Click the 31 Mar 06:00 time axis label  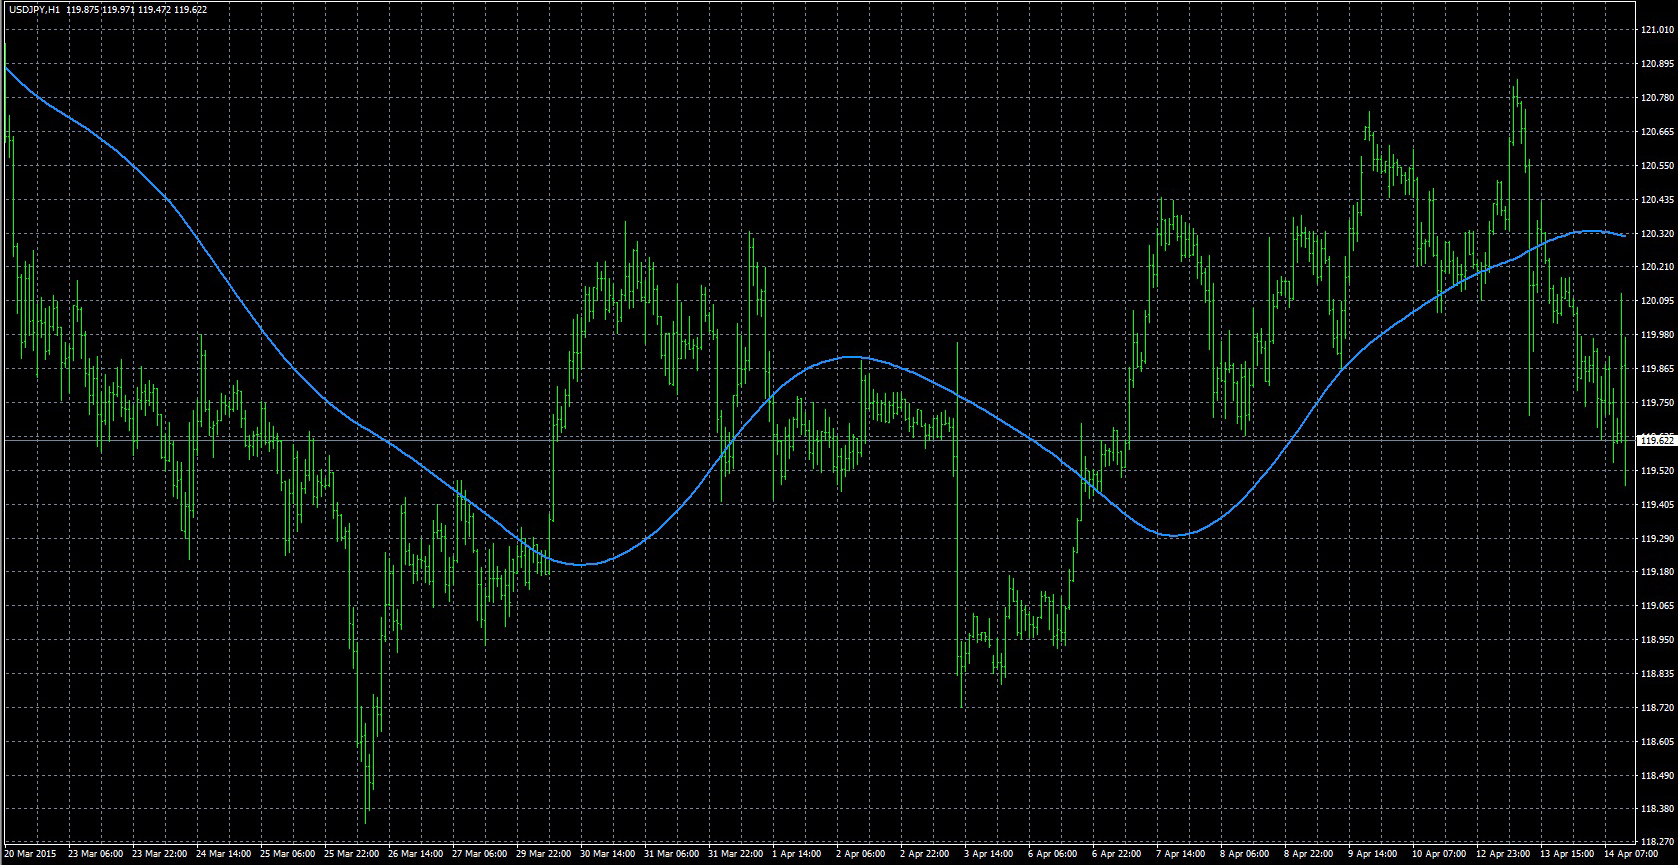point(672,856)
